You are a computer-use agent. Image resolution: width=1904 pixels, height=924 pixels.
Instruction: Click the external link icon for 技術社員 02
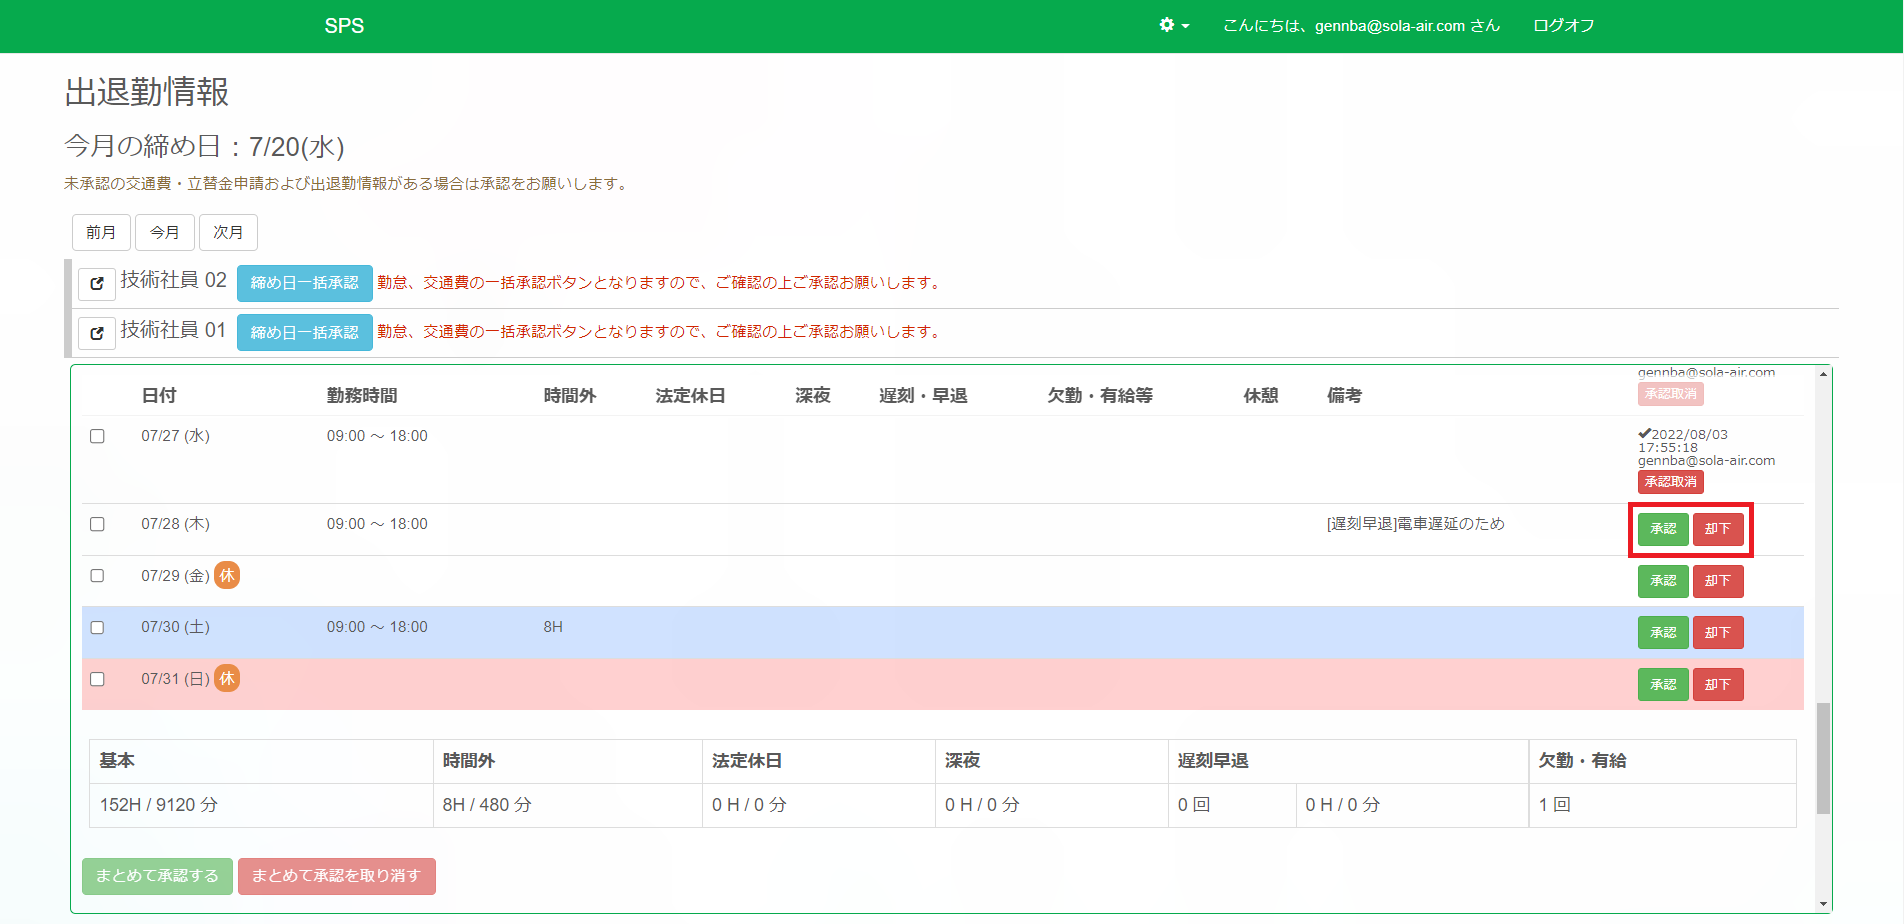pos(97,284)
